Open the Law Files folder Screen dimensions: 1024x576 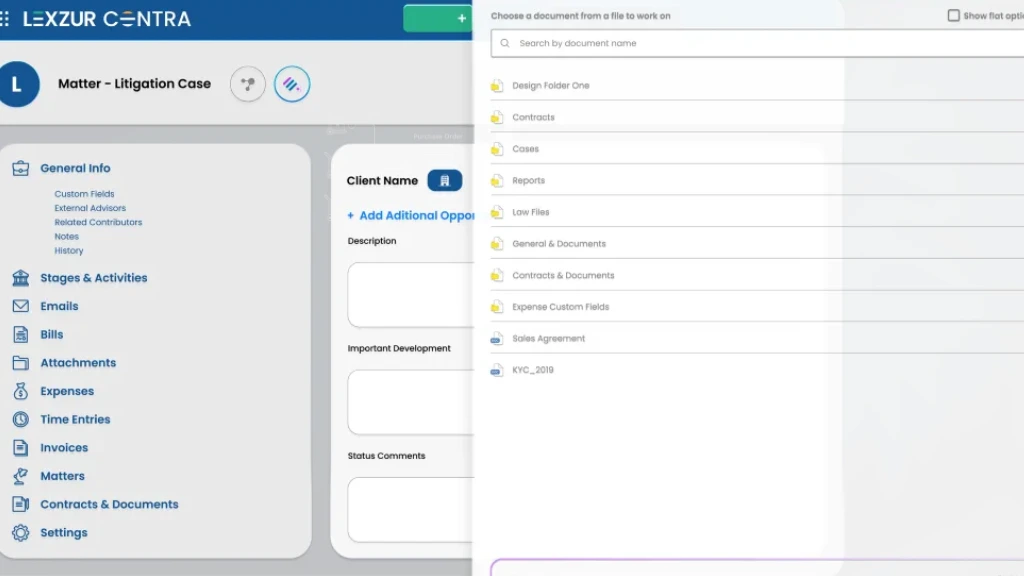530,212
